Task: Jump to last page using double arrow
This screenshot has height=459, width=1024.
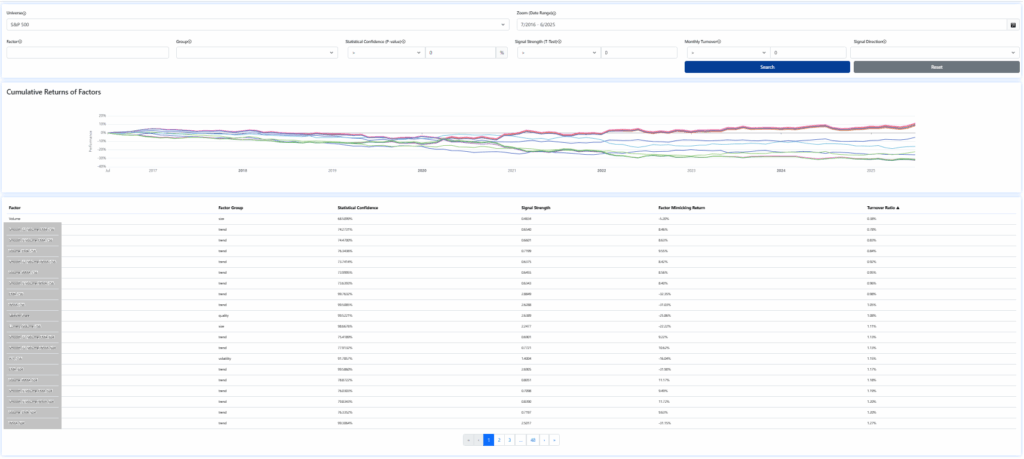Action: tap(554, 439)
